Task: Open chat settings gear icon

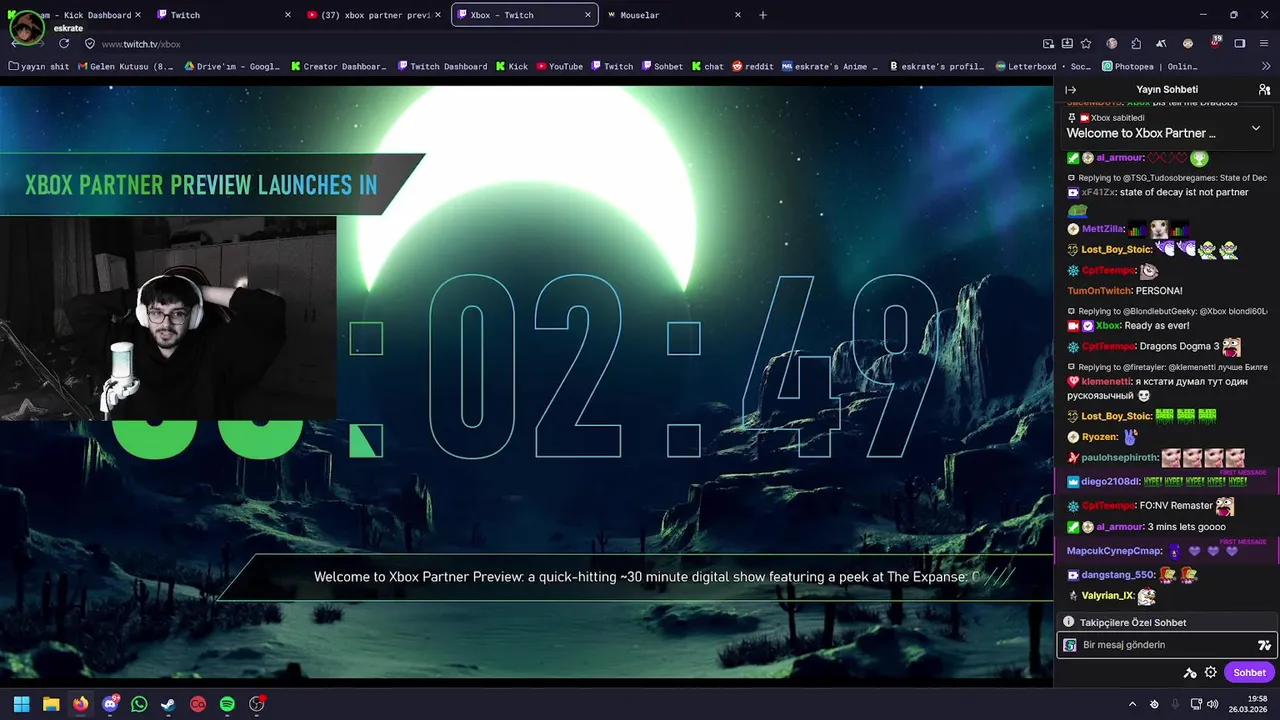Action: (x=1211, y=673)
